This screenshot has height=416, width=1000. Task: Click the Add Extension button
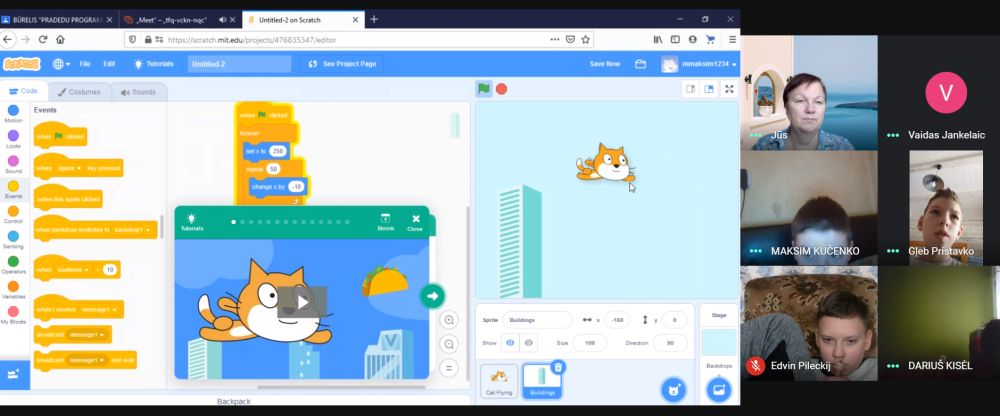[x=14, y=375]
